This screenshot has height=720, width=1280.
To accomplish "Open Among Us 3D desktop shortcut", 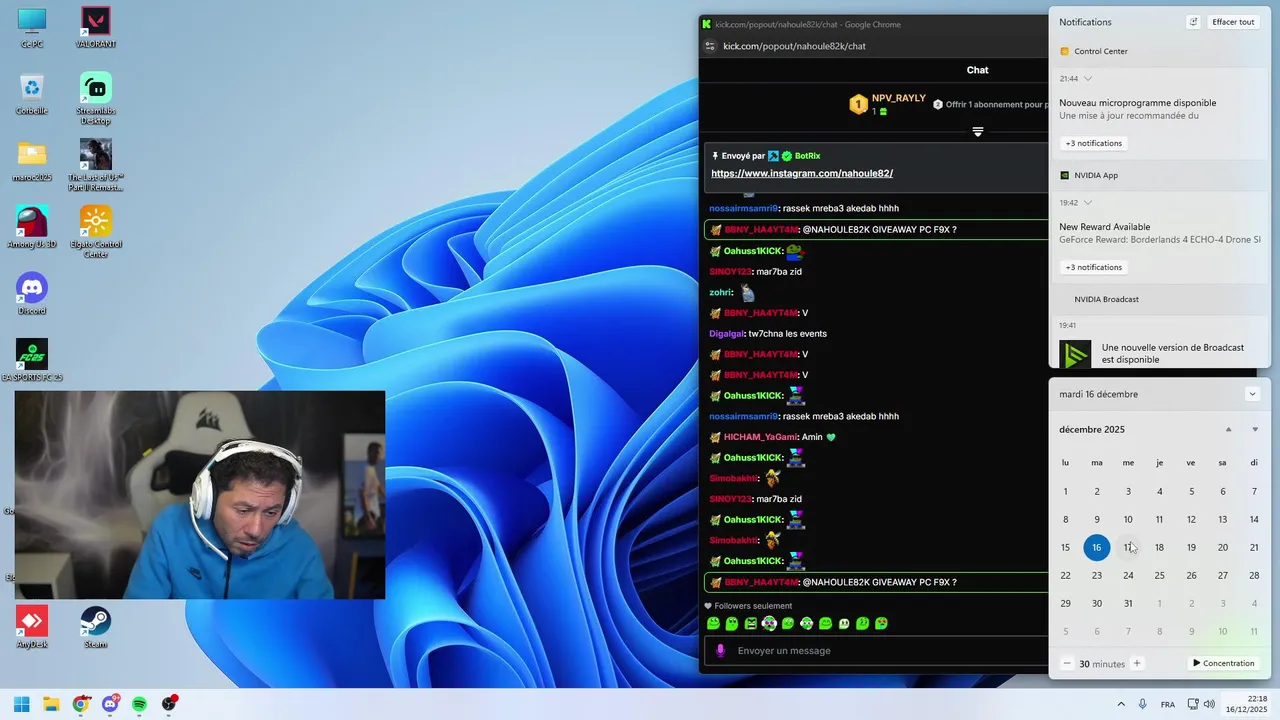I will 32,227.
